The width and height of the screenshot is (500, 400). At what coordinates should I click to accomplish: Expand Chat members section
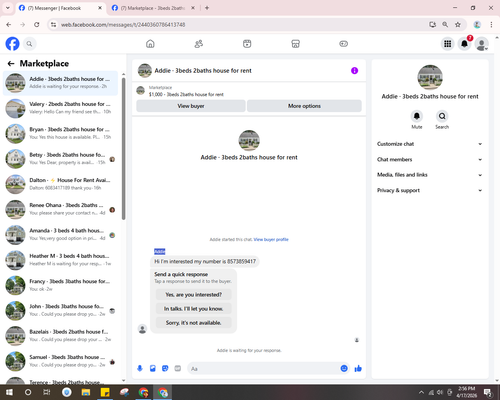click(x=430, y=159)
